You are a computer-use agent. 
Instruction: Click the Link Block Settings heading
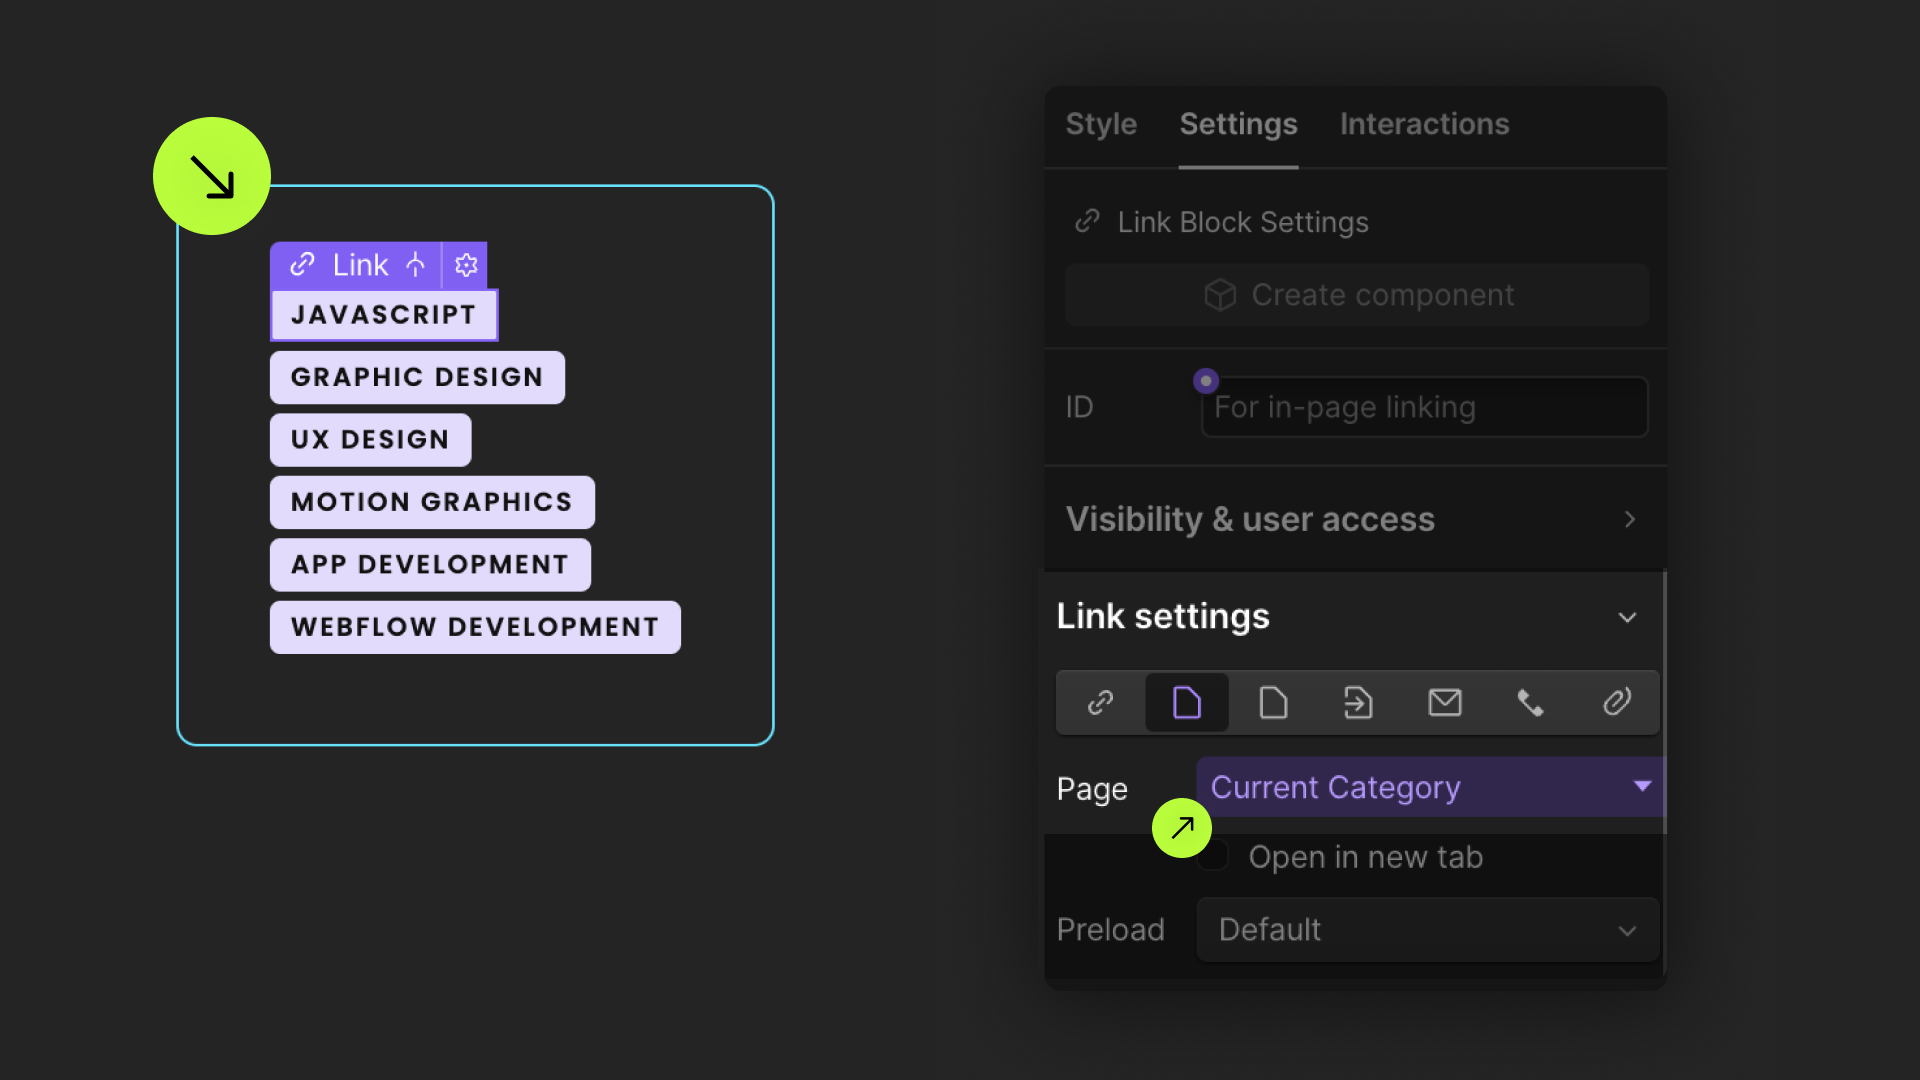(1243, 222)
